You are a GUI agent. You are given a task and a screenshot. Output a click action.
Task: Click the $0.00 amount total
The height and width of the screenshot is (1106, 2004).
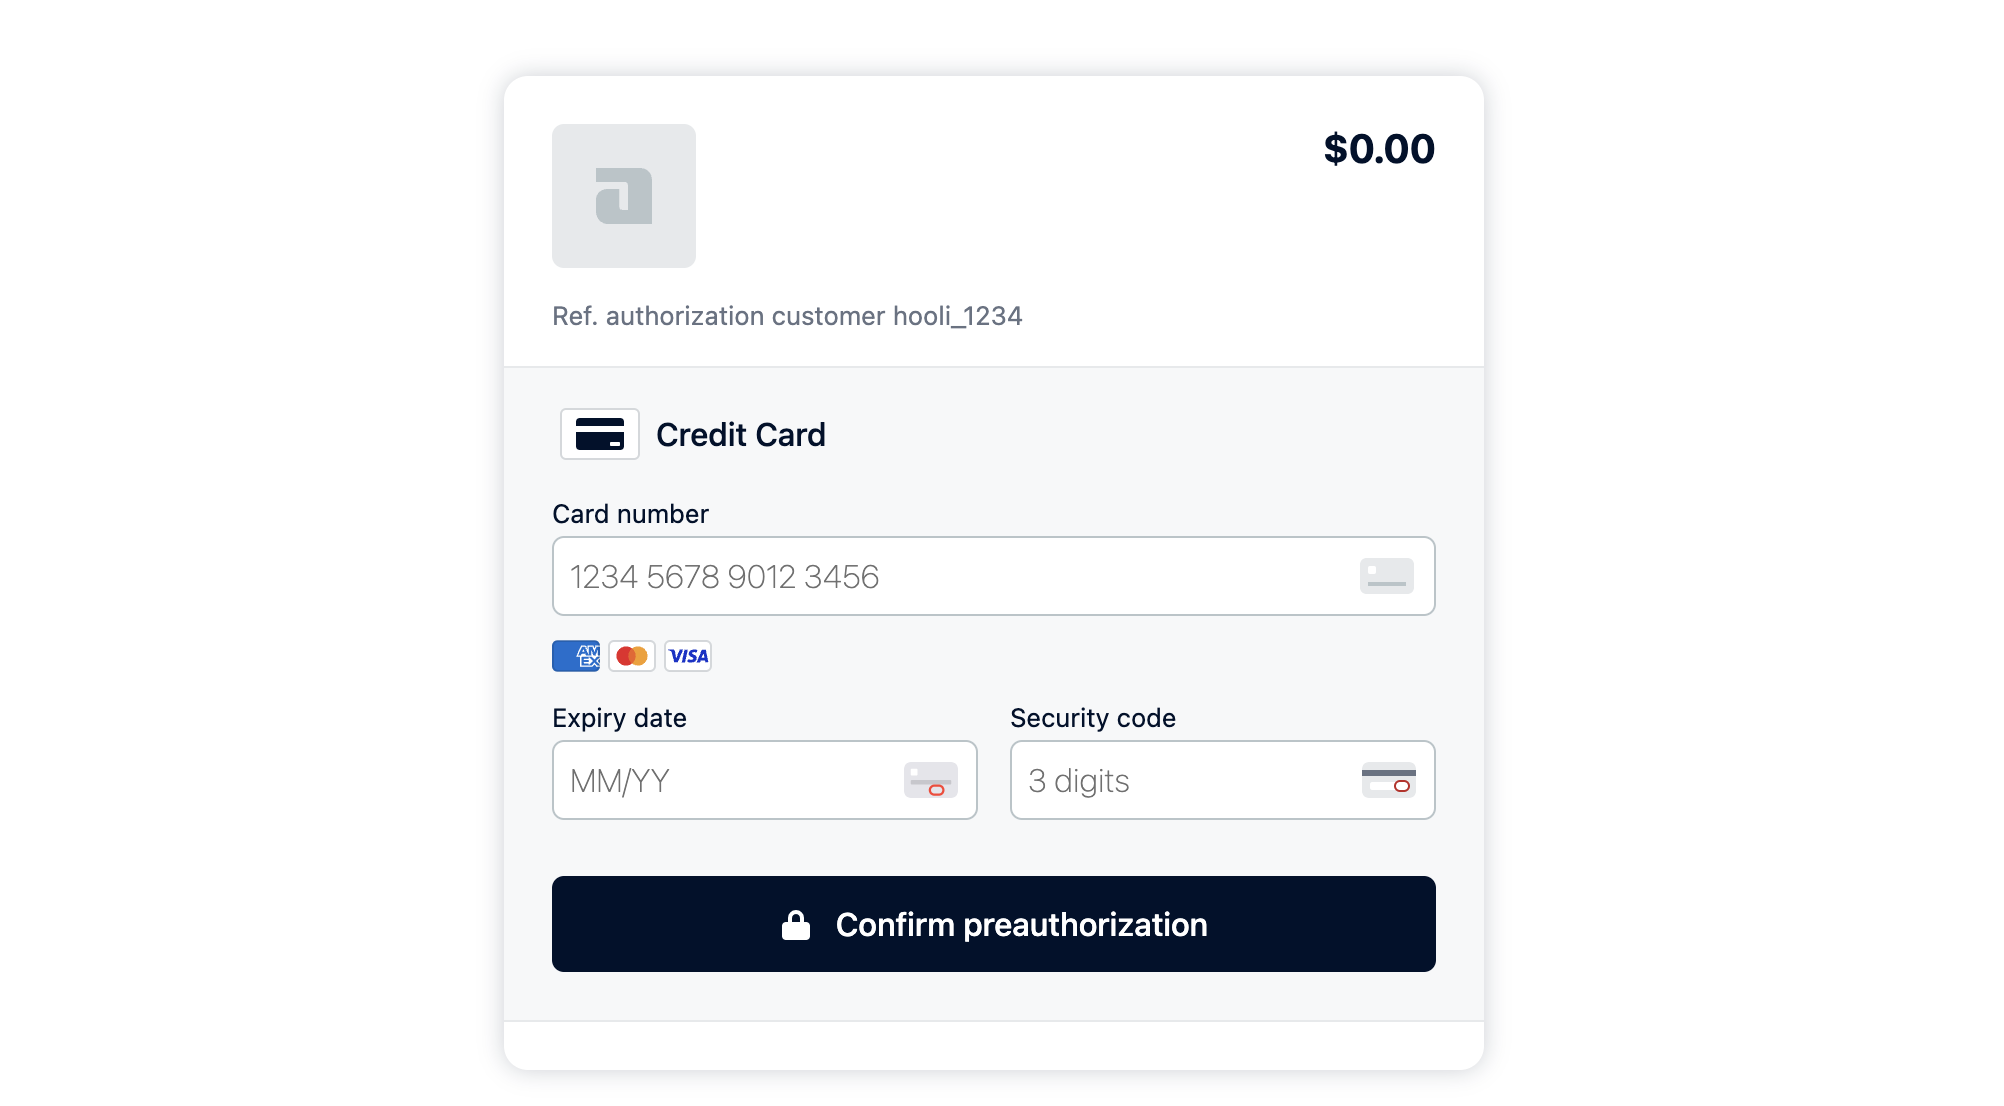coord(1379,149)
